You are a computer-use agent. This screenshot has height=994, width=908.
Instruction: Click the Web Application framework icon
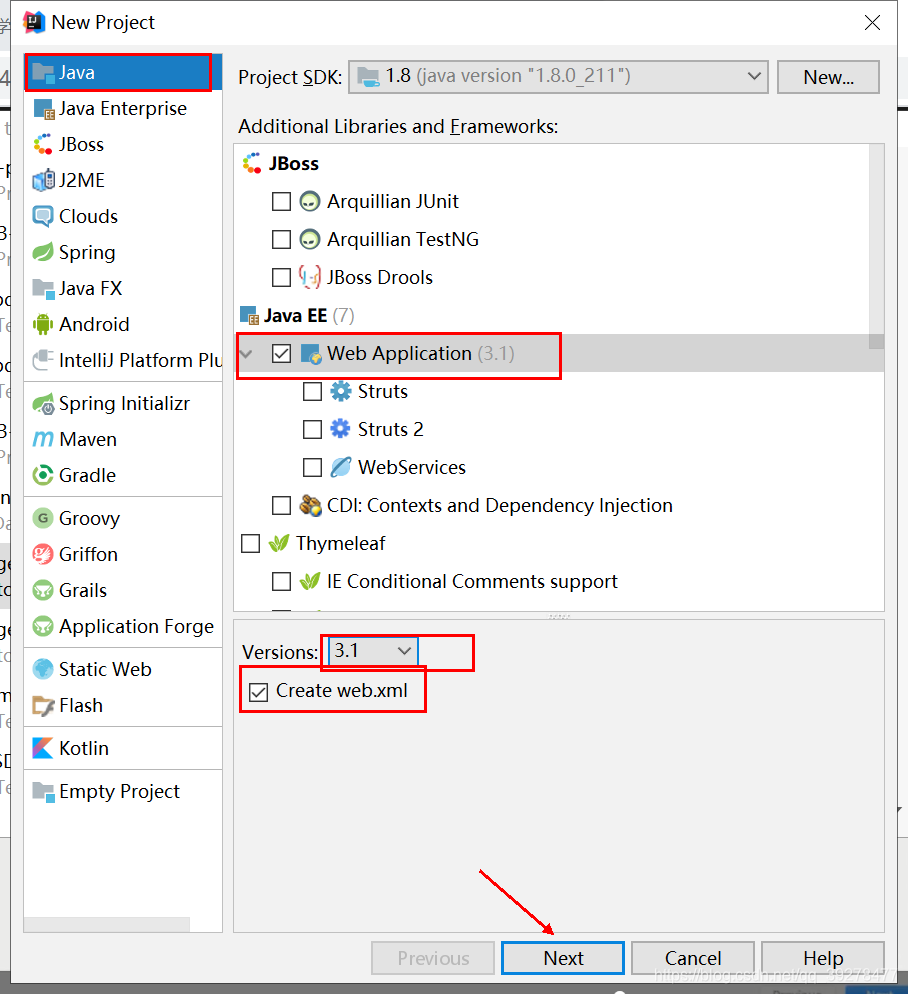pos(311,354)
